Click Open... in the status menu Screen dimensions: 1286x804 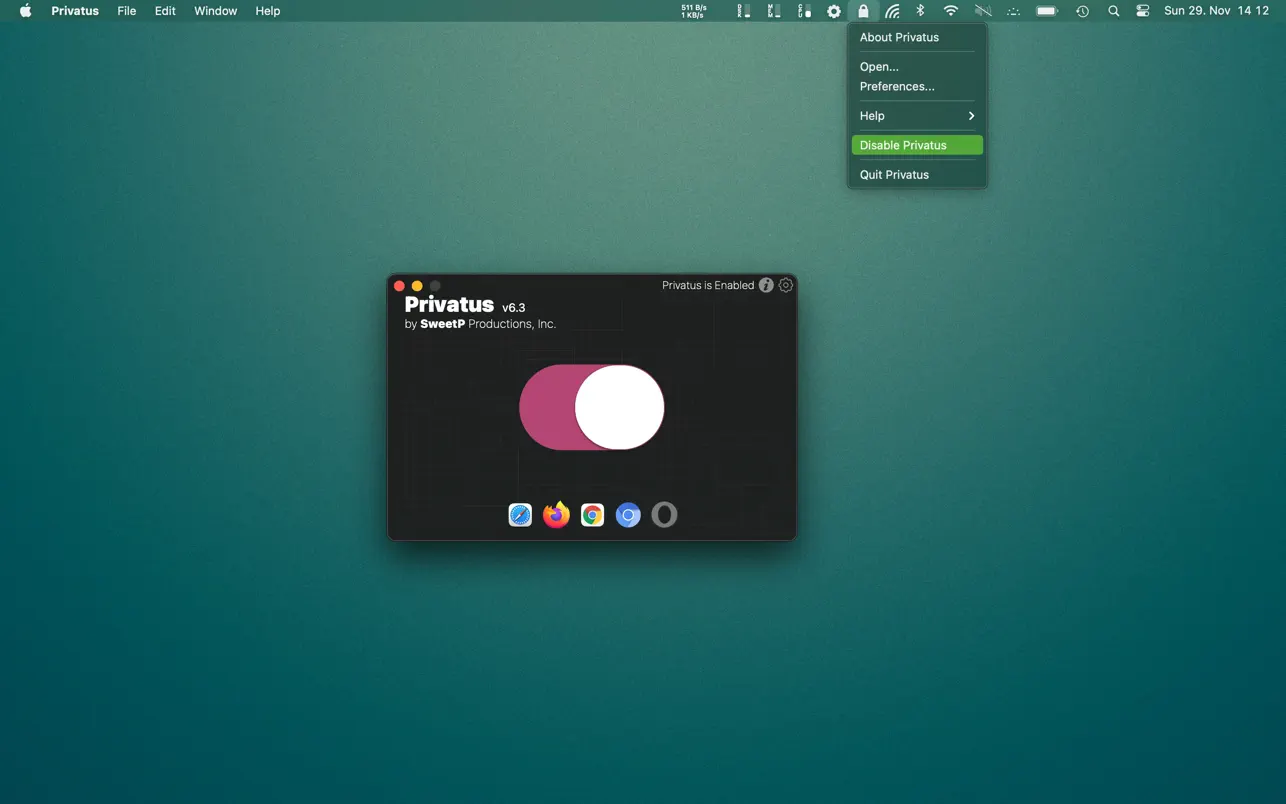pyautogui.click(x=879, y=66)
